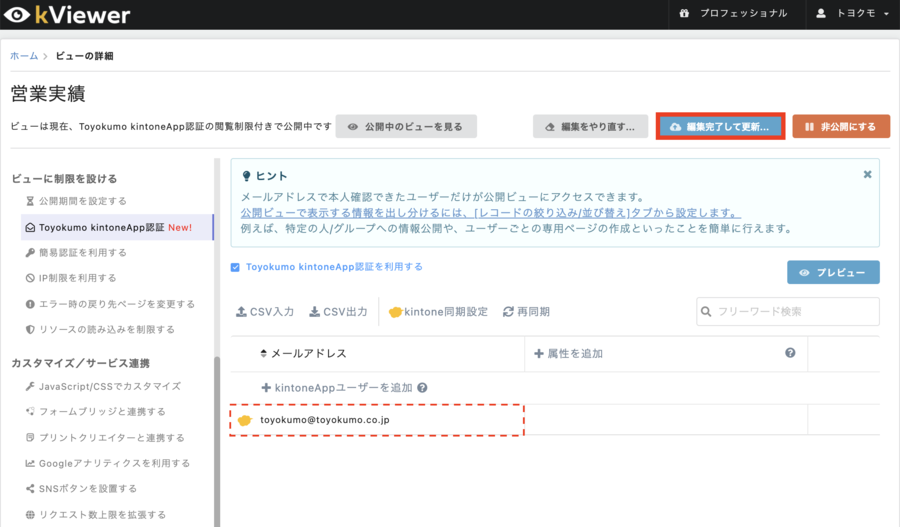Click CSV入力 toolbar item
The width and height of the screenshot is (900, 527).
[x=265, y=312]
